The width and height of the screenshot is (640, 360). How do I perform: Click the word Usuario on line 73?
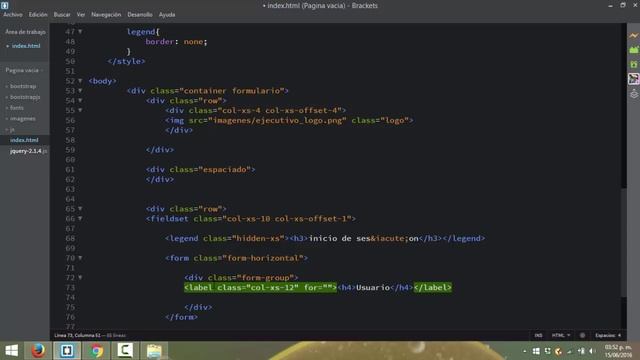click(x=373, y=287)
